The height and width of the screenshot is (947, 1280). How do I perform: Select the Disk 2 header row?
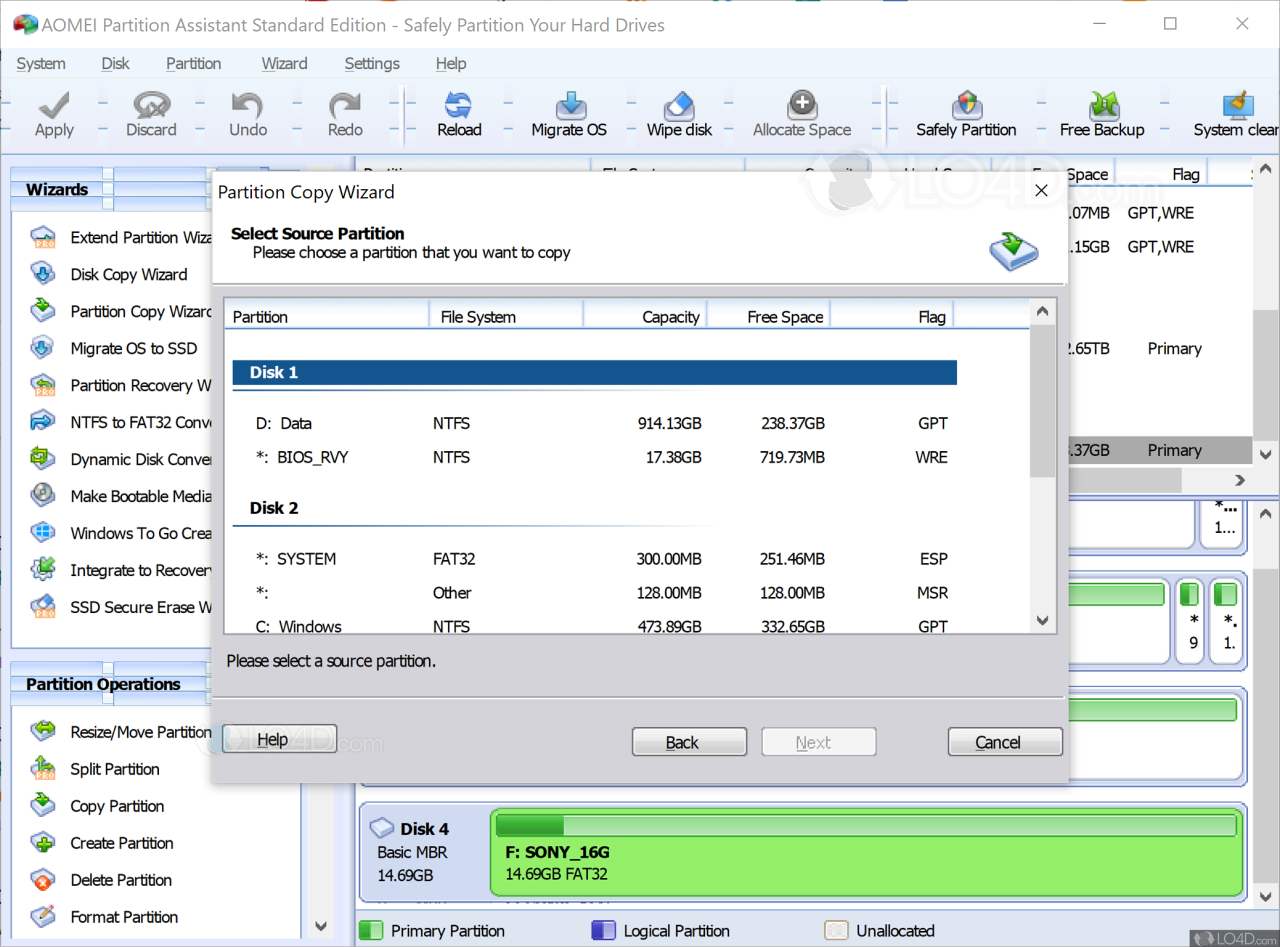(x=595, y=508)
